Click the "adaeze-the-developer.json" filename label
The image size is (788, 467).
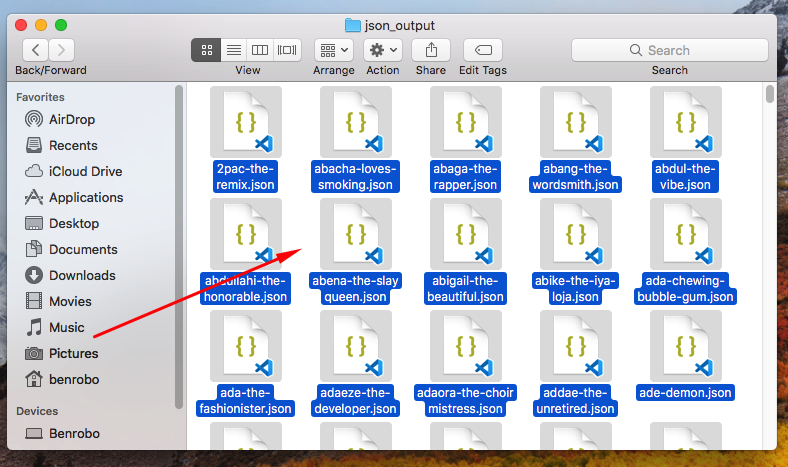[x=355, y=401]
